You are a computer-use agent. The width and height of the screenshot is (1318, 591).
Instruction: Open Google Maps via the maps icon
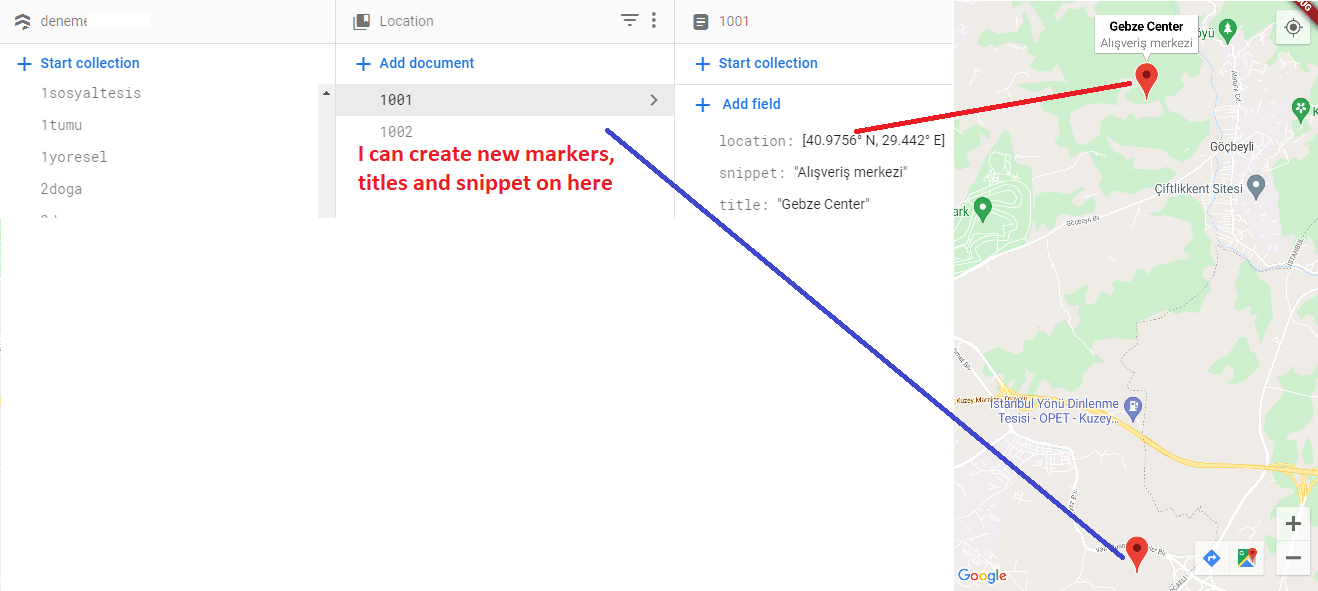point(1245,558)
